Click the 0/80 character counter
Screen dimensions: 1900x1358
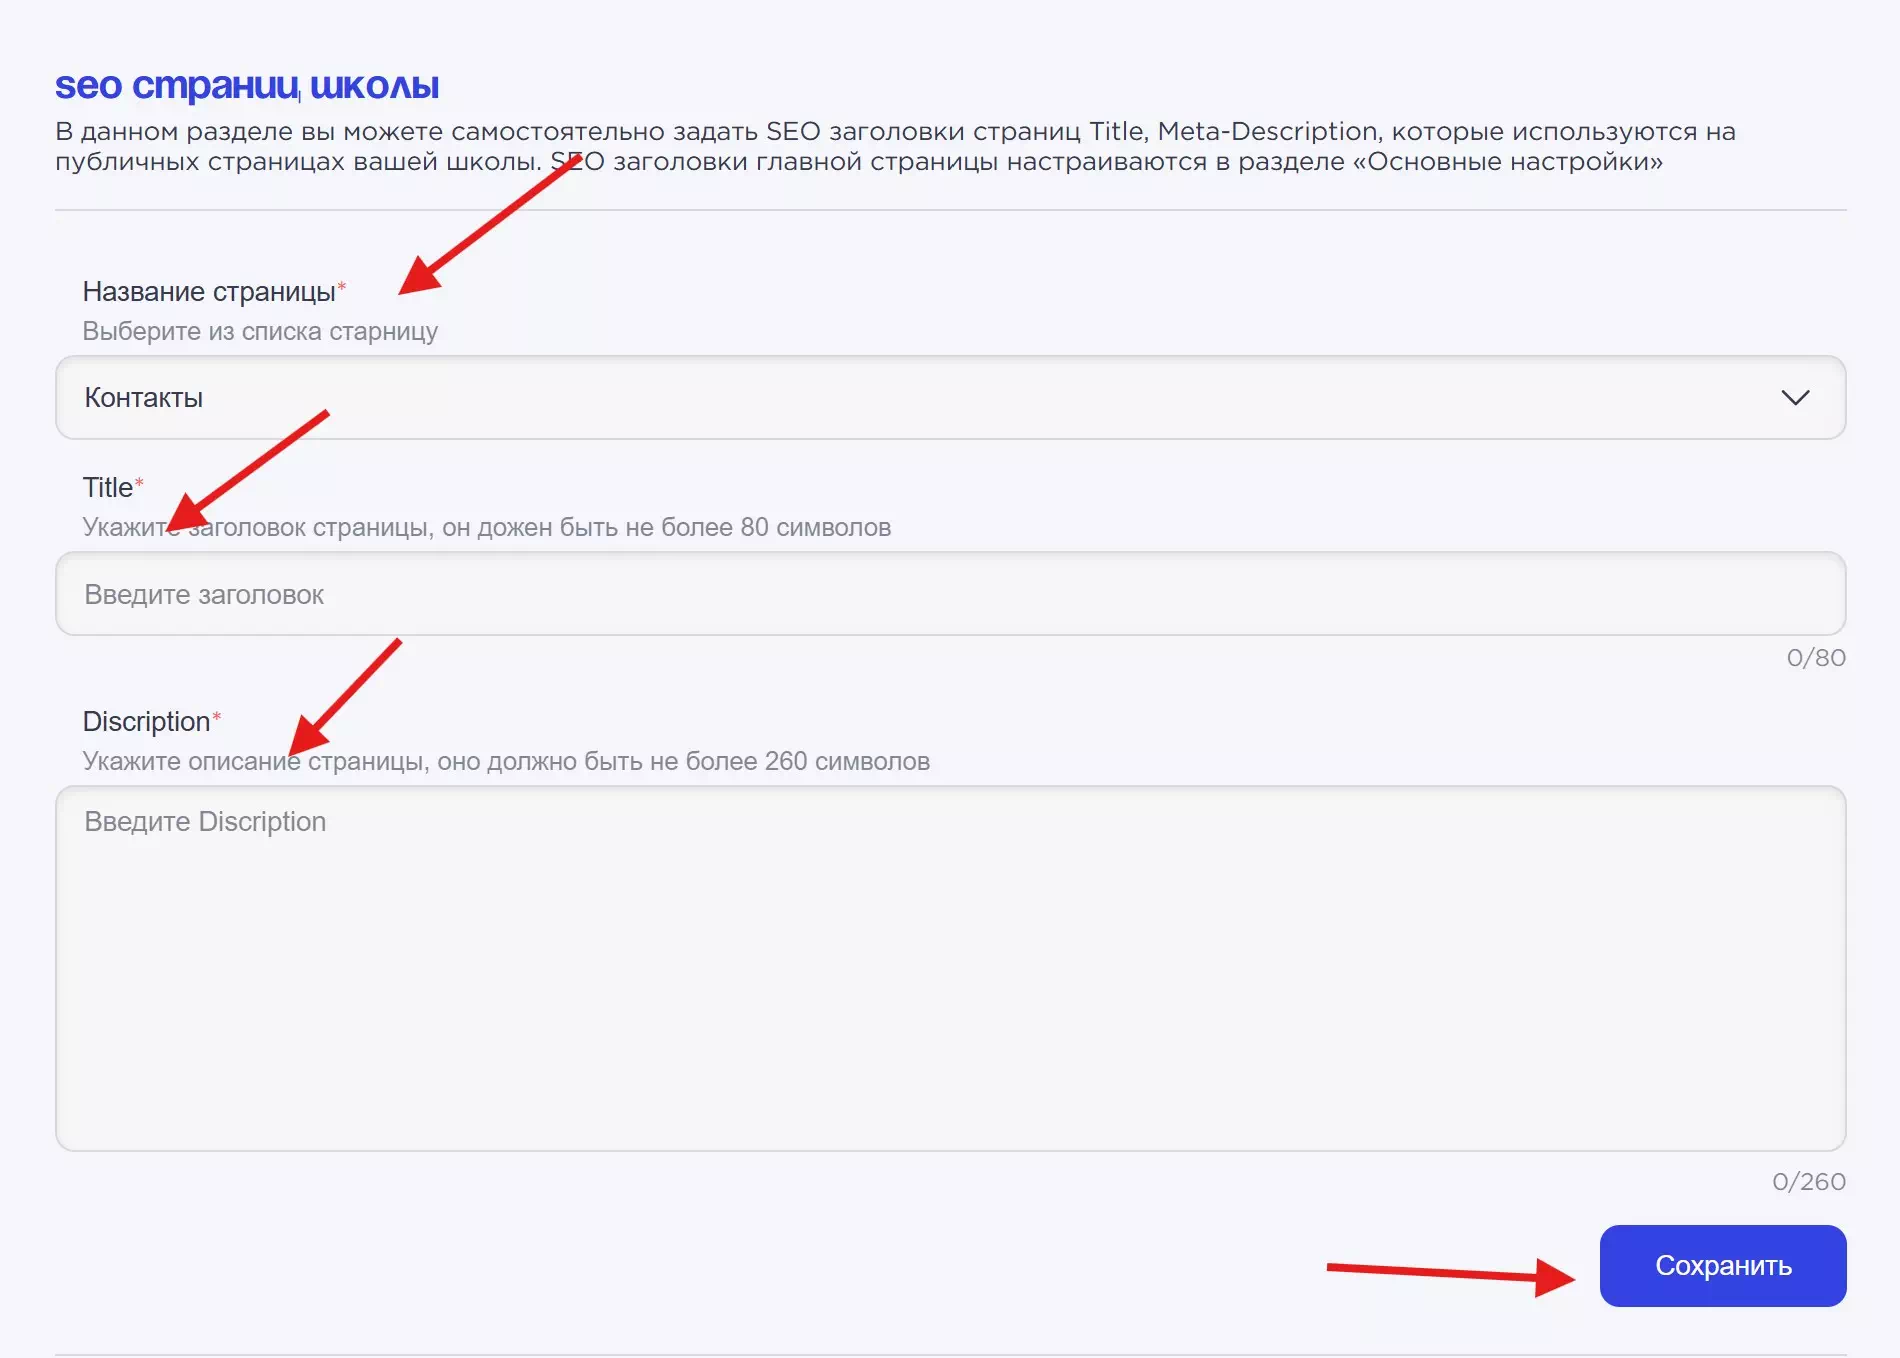pos(1815,658)
